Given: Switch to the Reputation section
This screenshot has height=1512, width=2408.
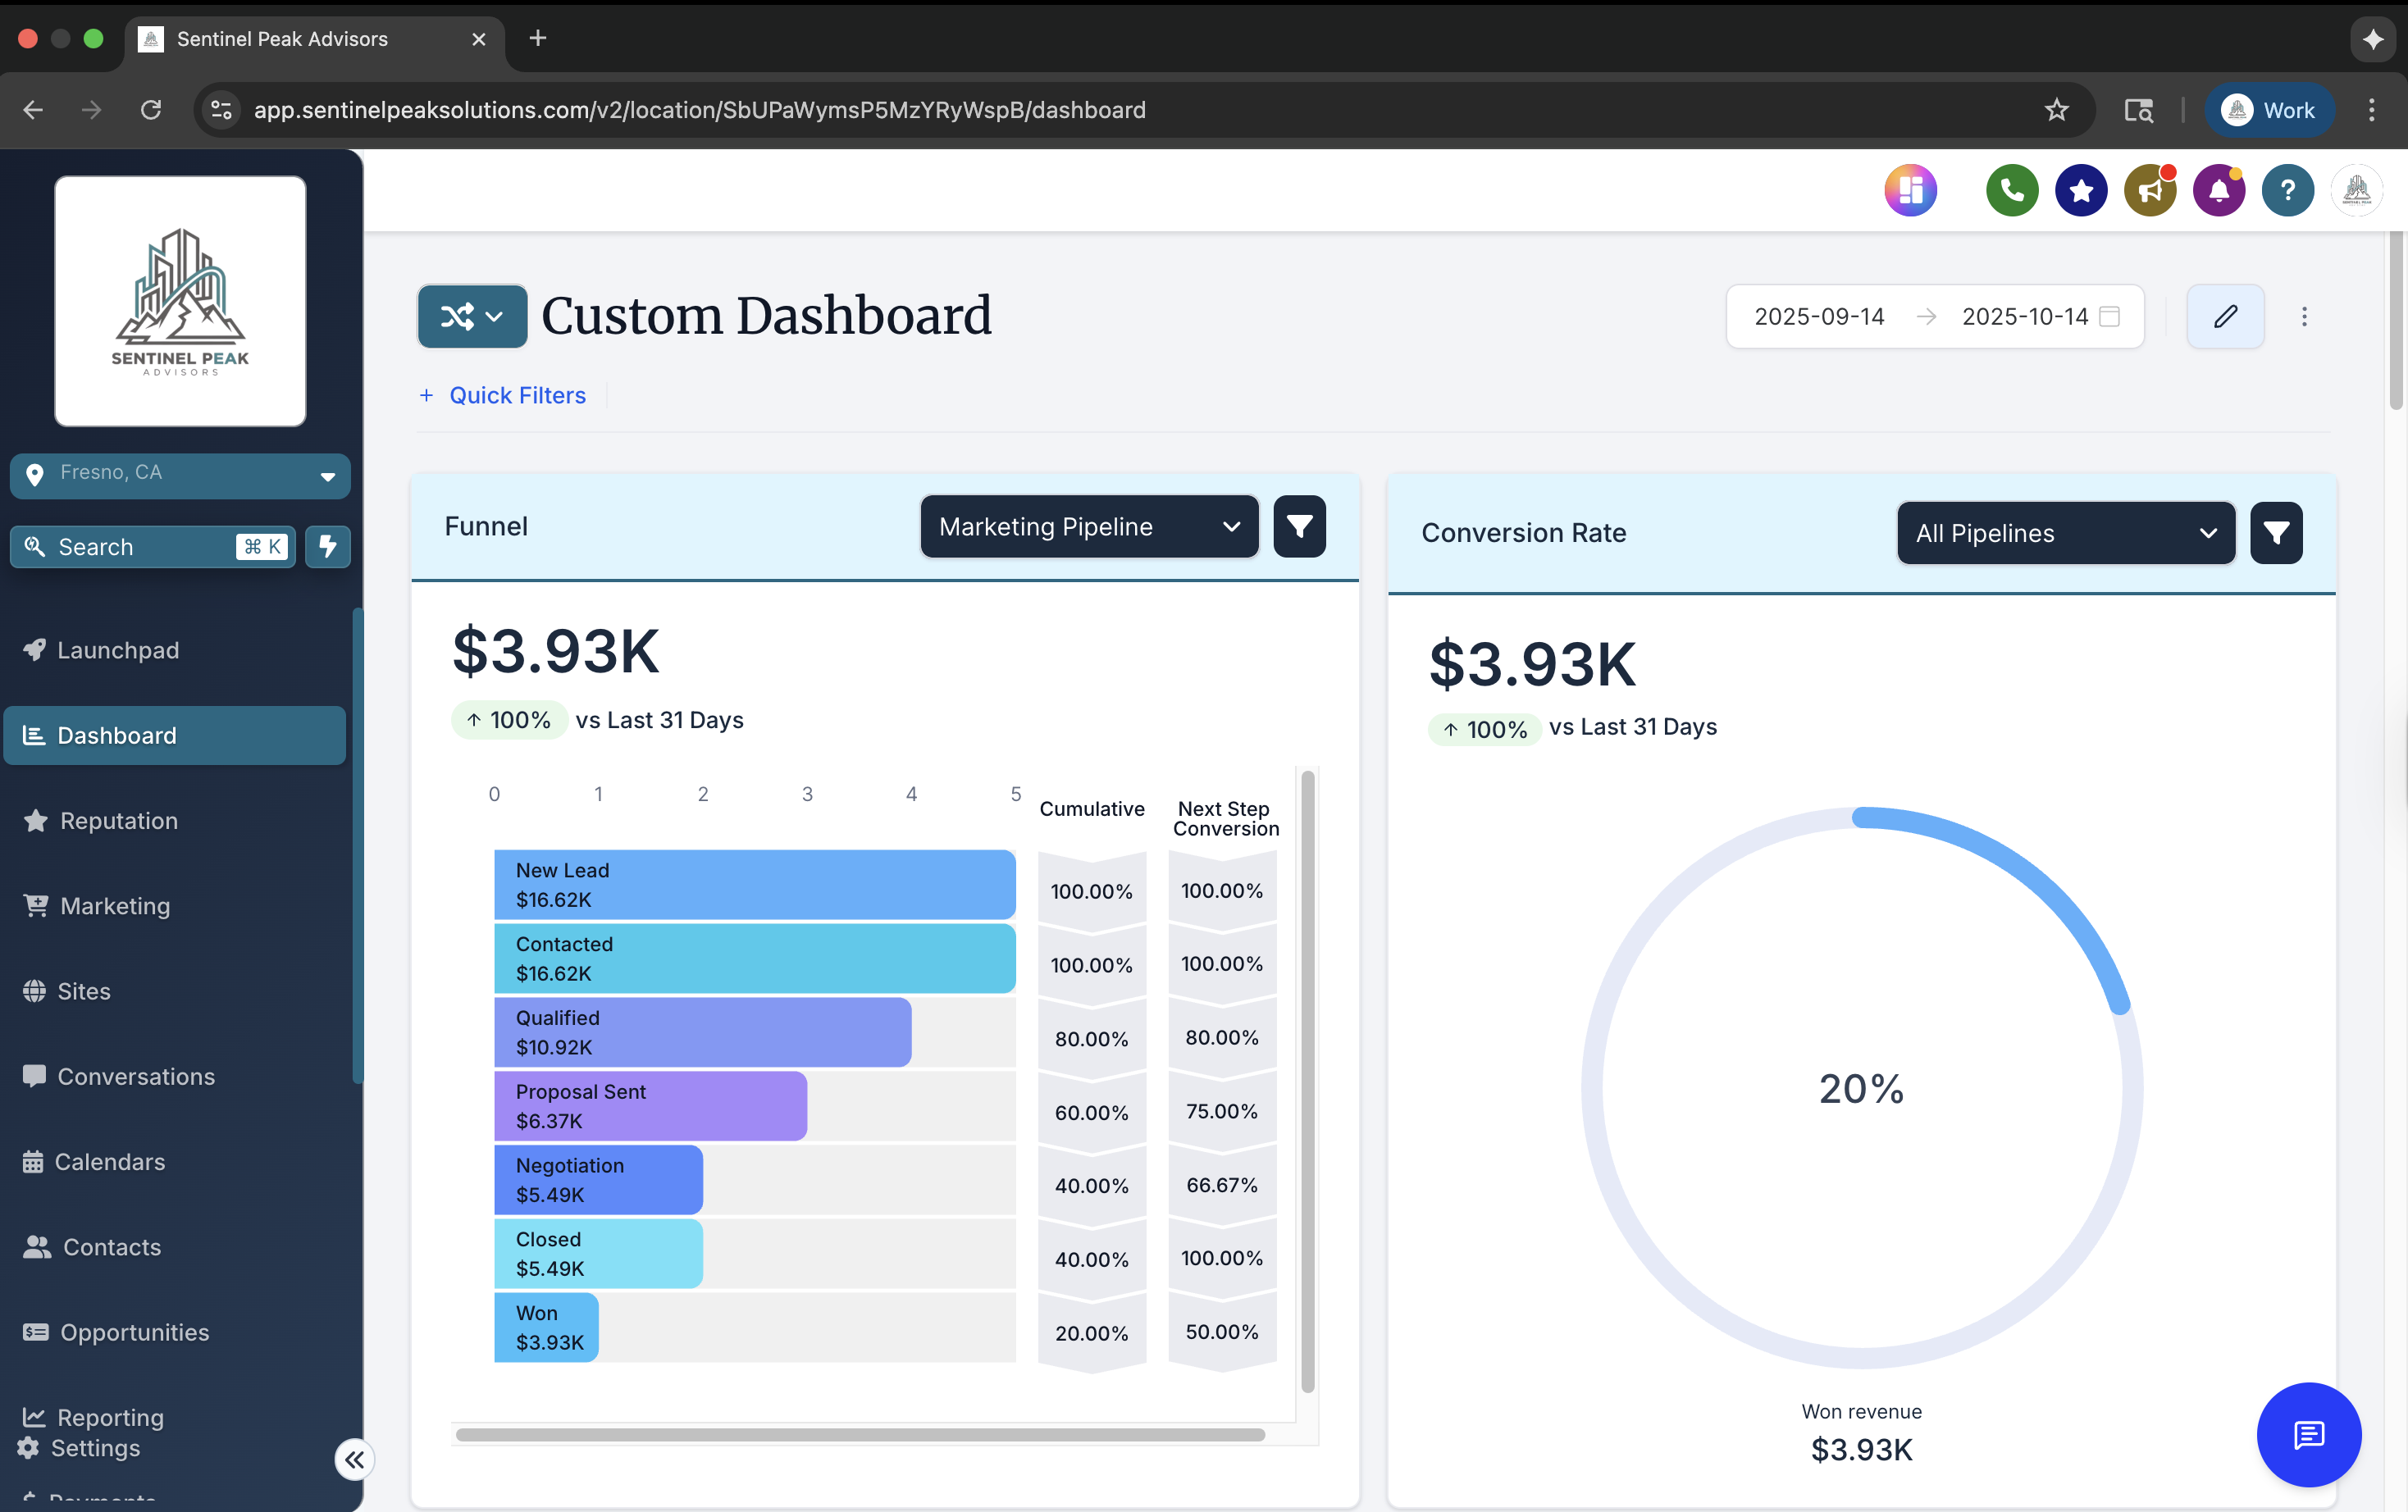Looking at the screenshot, I should click(x=117, y=820).
